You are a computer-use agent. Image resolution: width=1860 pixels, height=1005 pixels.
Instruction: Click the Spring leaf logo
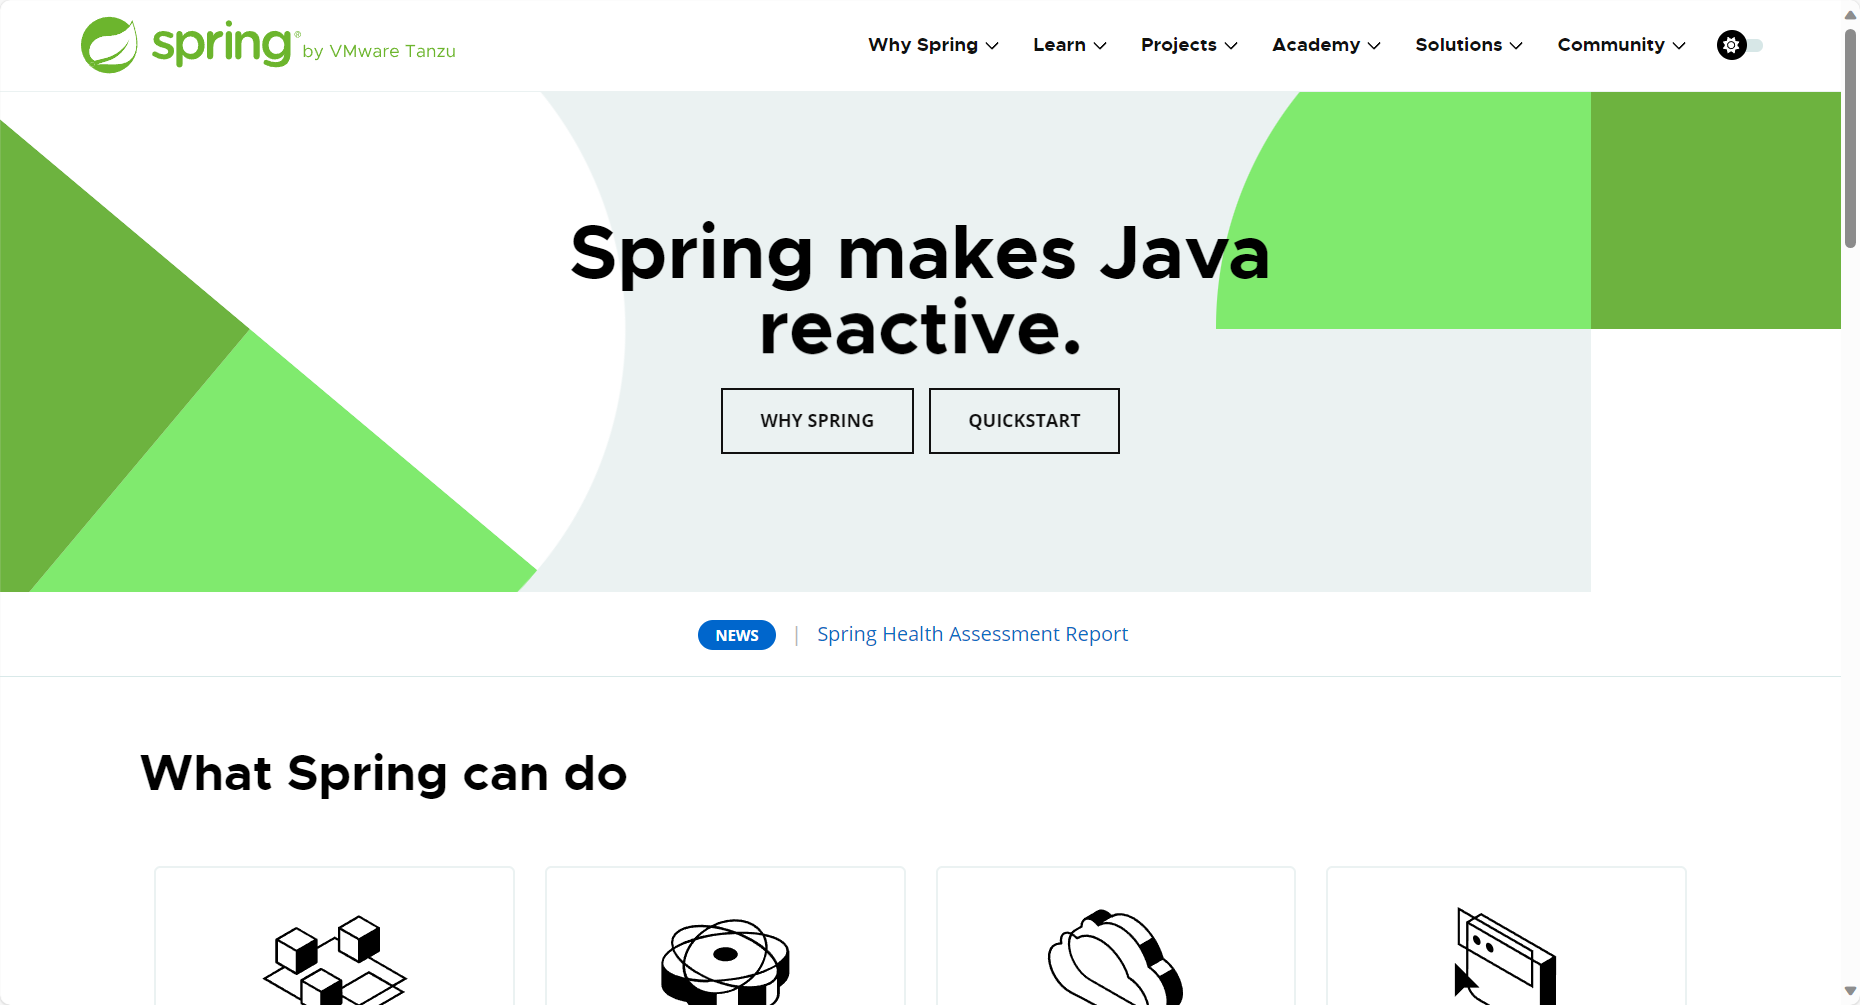click(x=108, y=45)
